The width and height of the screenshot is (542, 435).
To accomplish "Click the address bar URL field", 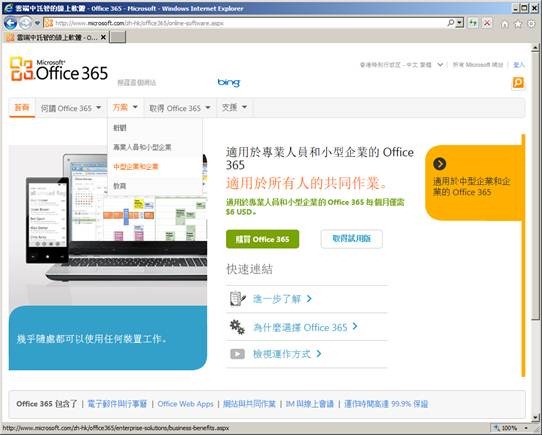I will 249,23.
